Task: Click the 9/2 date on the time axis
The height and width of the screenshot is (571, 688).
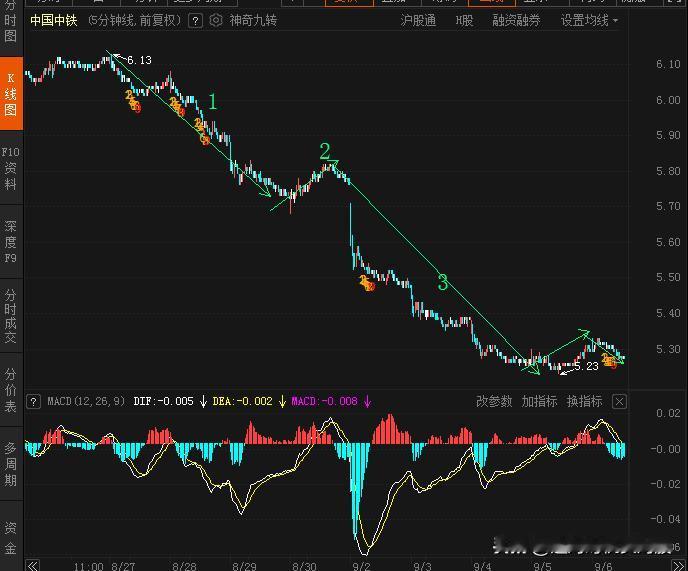Action: (x=362, y=566)
